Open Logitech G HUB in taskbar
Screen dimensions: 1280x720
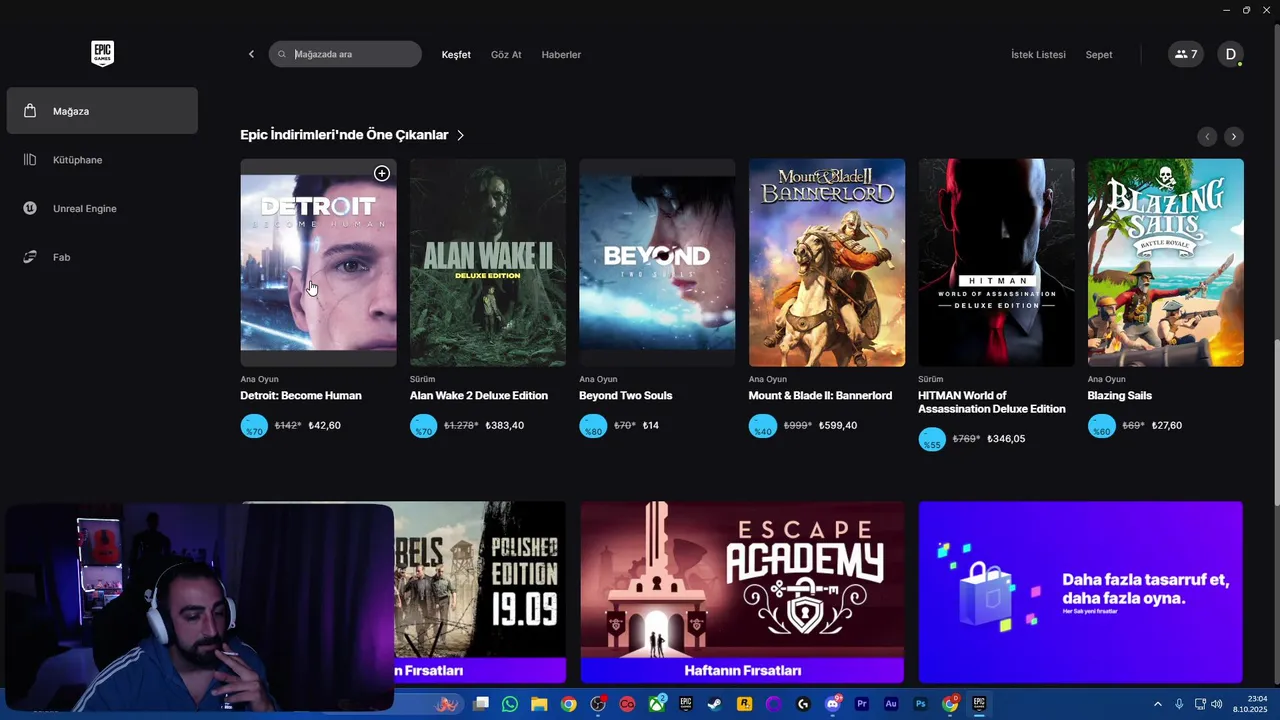click(803, 704)
